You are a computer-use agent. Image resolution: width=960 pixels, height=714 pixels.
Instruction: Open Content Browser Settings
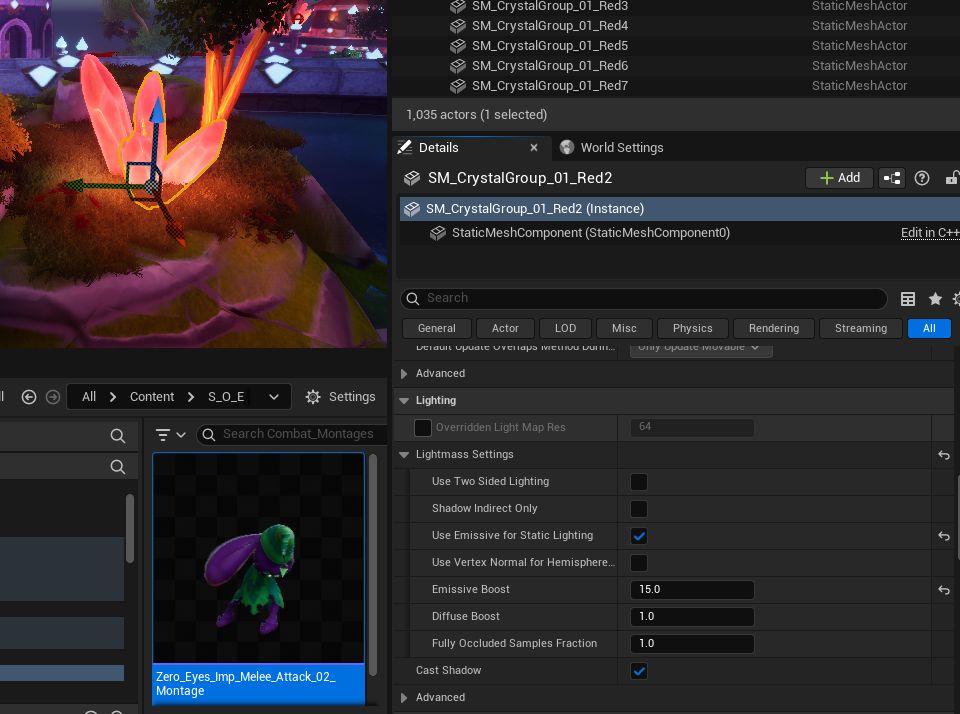pos(340,397)
